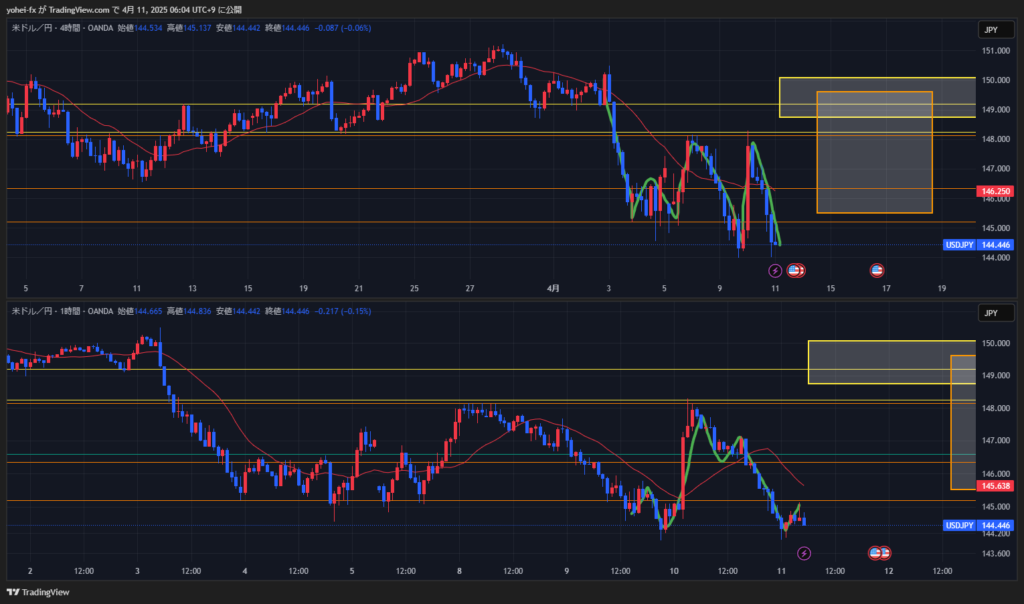Click the lightning event icon on 1-hour chart
Image resolution: width=1024 pixels, height=604 pixels.
(x=804, y=552)
